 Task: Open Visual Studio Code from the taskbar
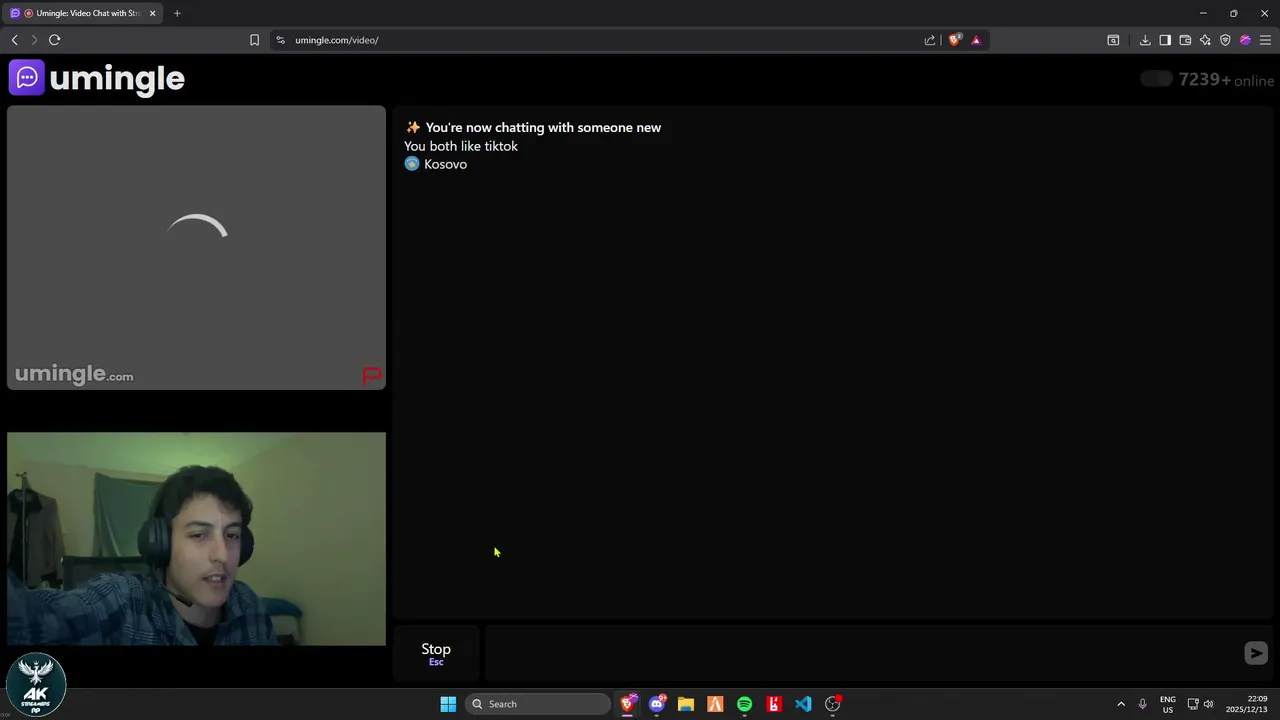803,704
